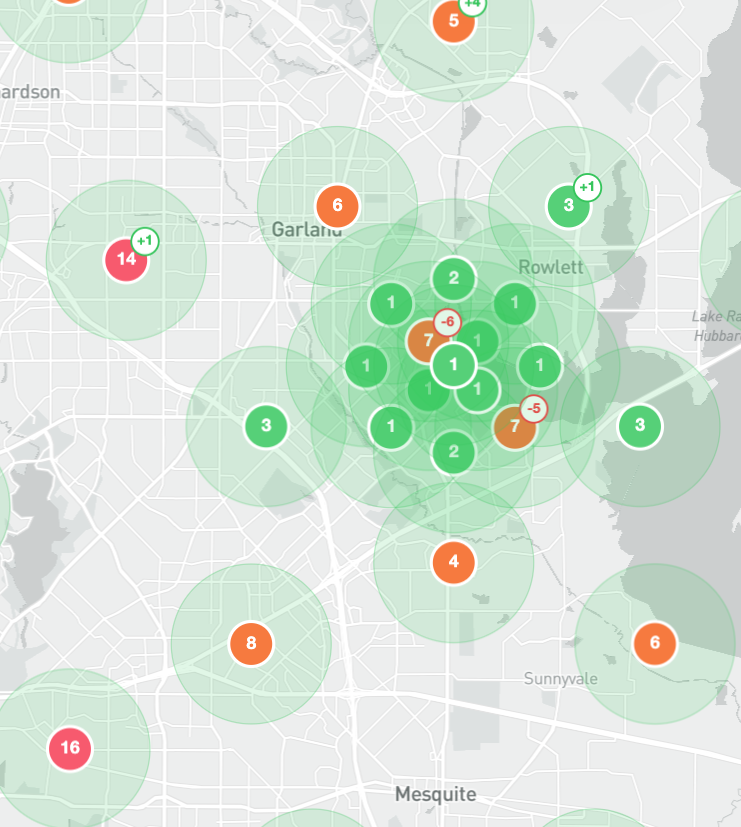Select the white-outlined center 1 marker
Viewport: 741px width, 827px height.
point(454,365)
